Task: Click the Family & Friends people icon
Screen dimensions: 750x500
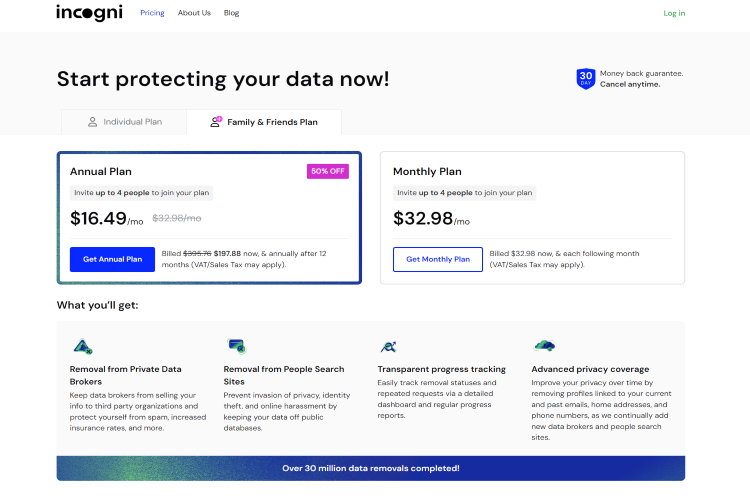Action: click(216, 122)
